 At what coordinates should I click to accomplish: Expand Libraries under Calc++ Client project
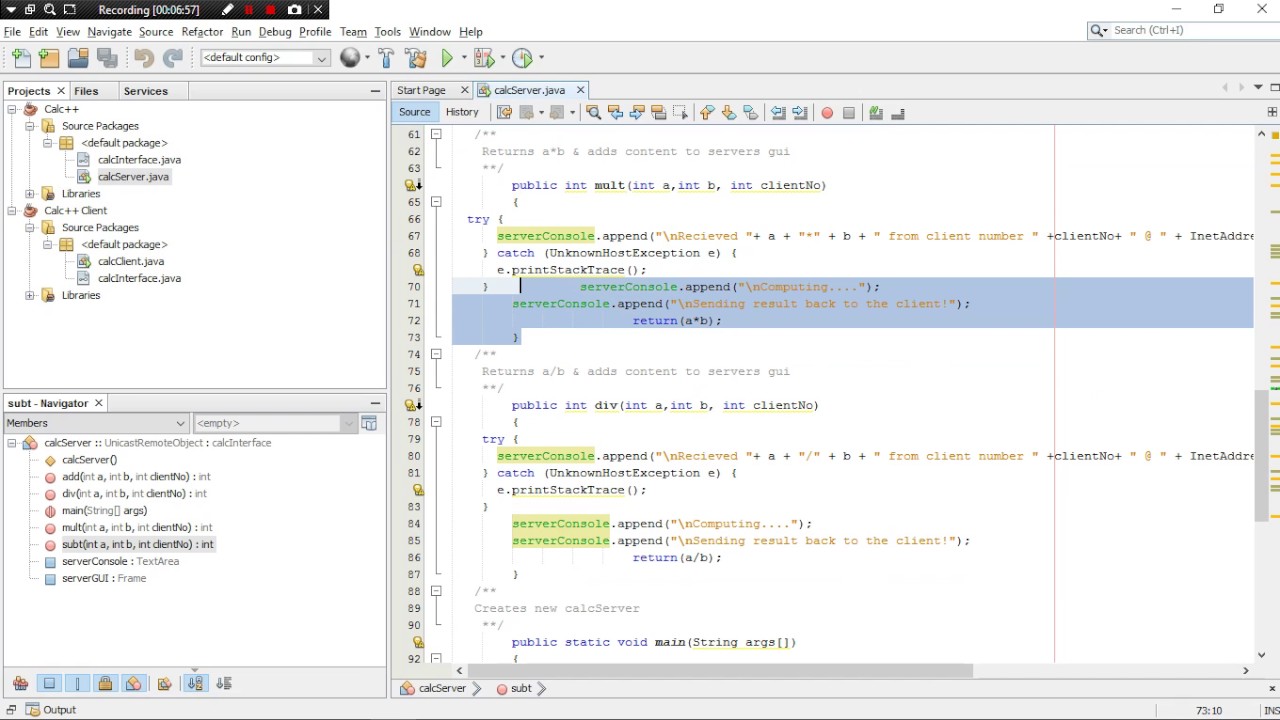[x=30, y=296]
